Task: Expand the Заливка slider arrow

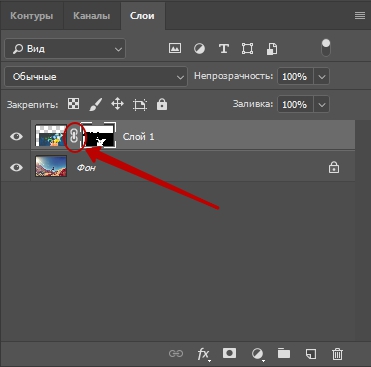Action: point(322,105)
